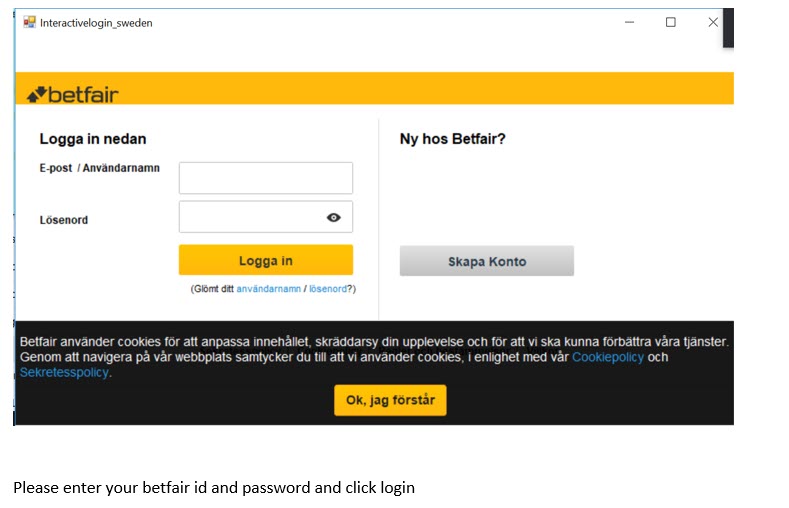The width and height of the screenshot is (789, 508).
Task: Click the Logga in nedan heading
Action: 93,139
